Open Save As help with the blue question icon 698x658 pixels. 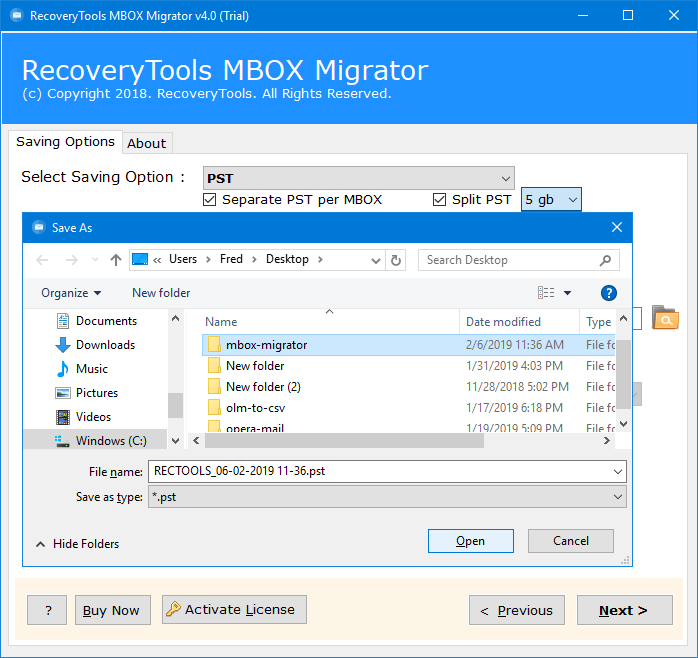click(609, 293)
